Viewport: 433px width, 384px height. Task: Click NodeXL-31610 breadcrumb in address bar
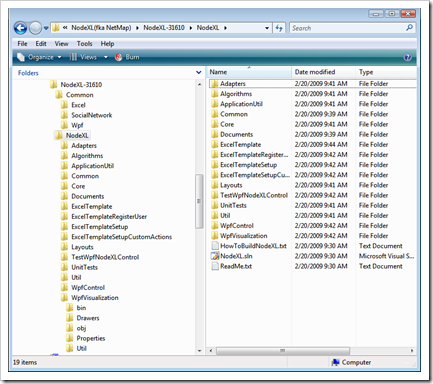pos(164,28)
